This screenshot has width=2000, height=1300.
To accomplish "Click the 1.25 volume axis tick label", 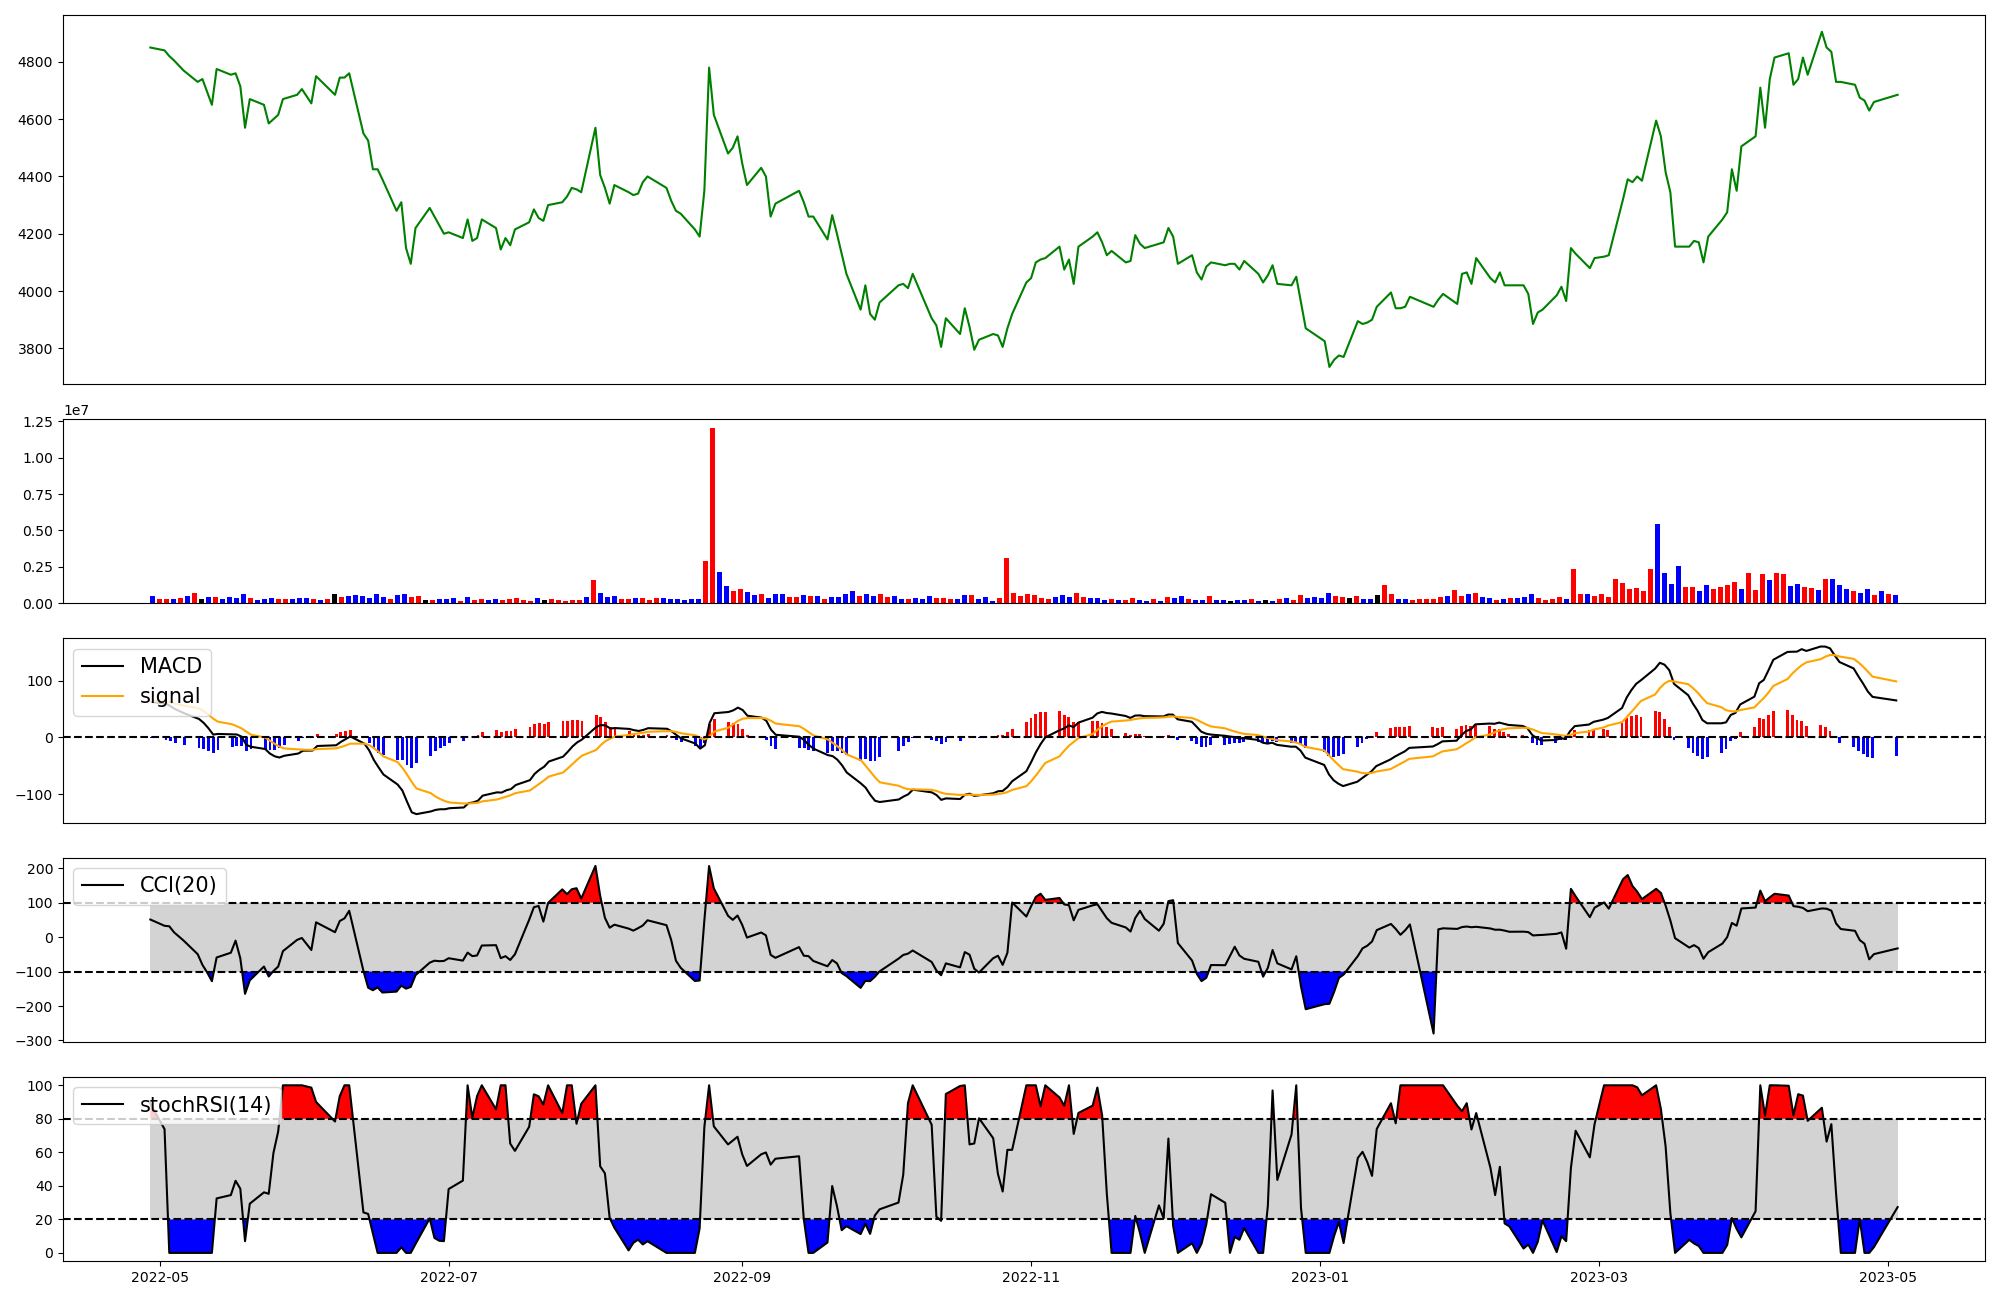I will click(36, 422).
